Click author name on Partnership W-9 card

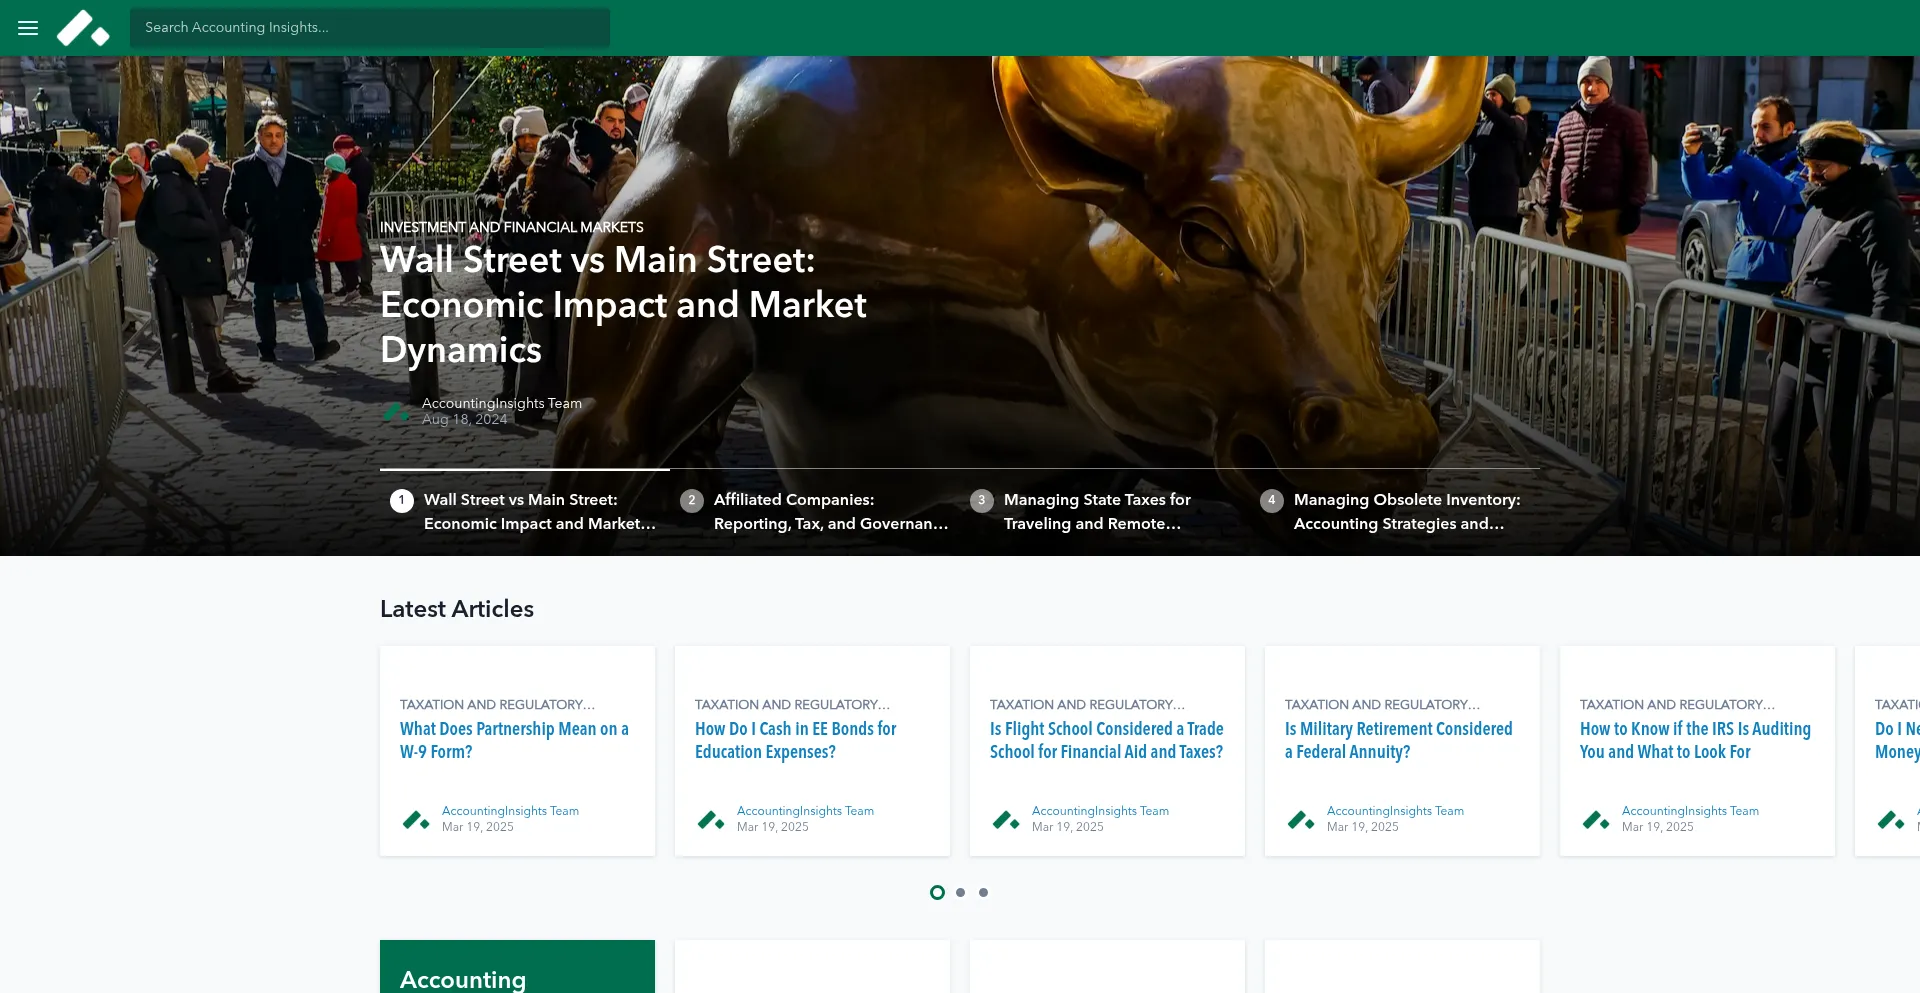pyautogui.click(x=510, y=811)
